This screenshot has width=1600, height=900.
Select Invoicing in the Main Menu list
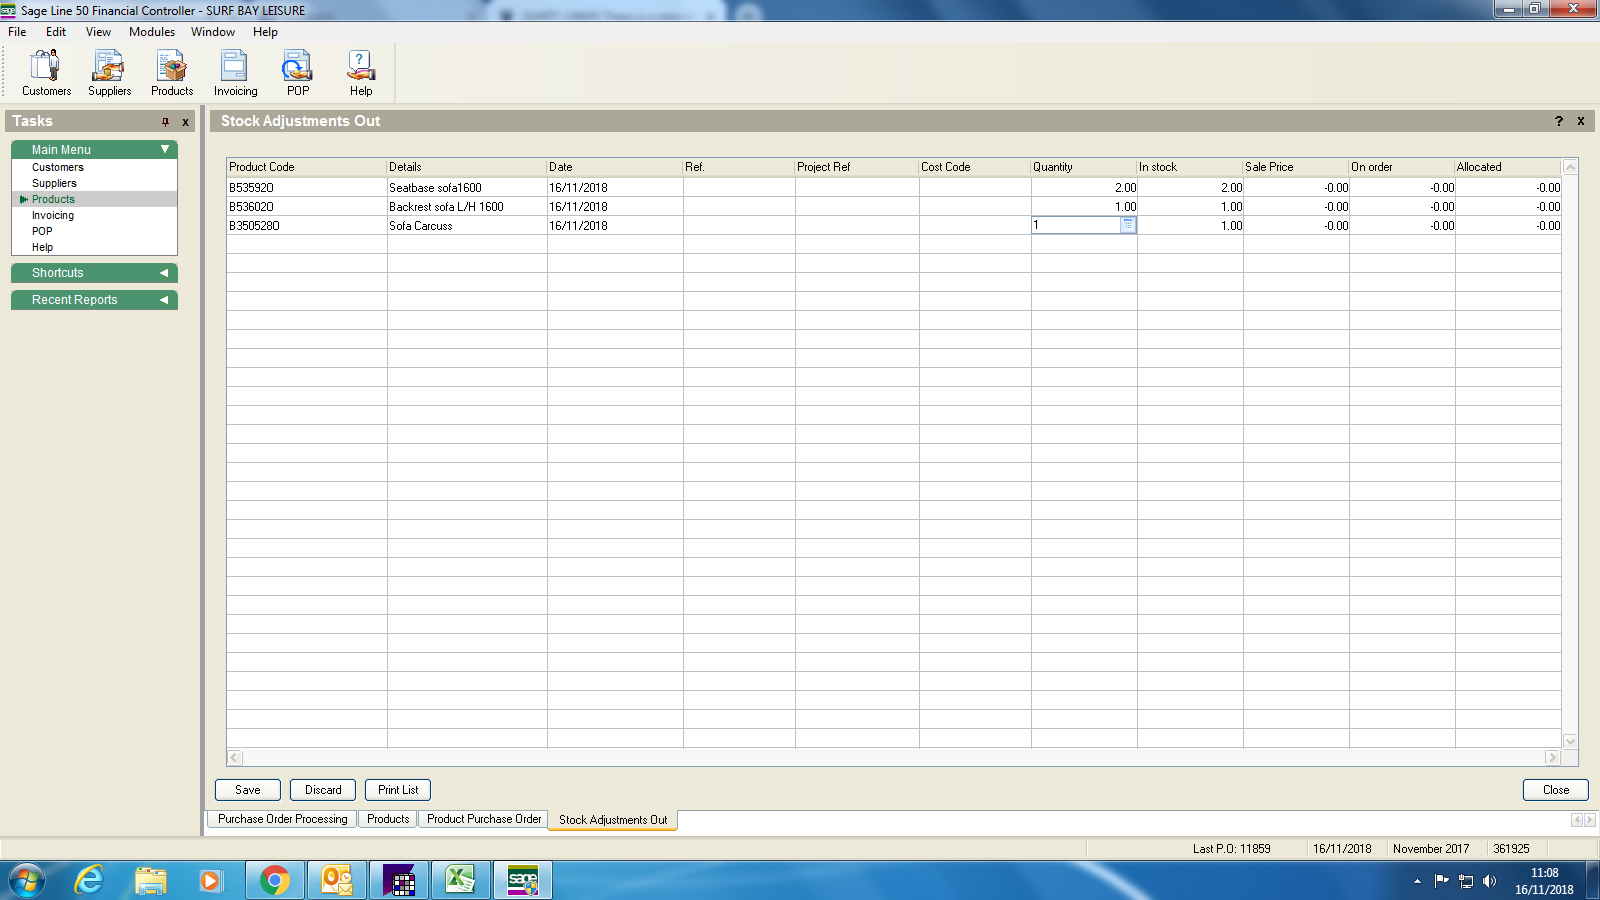click(x=53, y=216)
